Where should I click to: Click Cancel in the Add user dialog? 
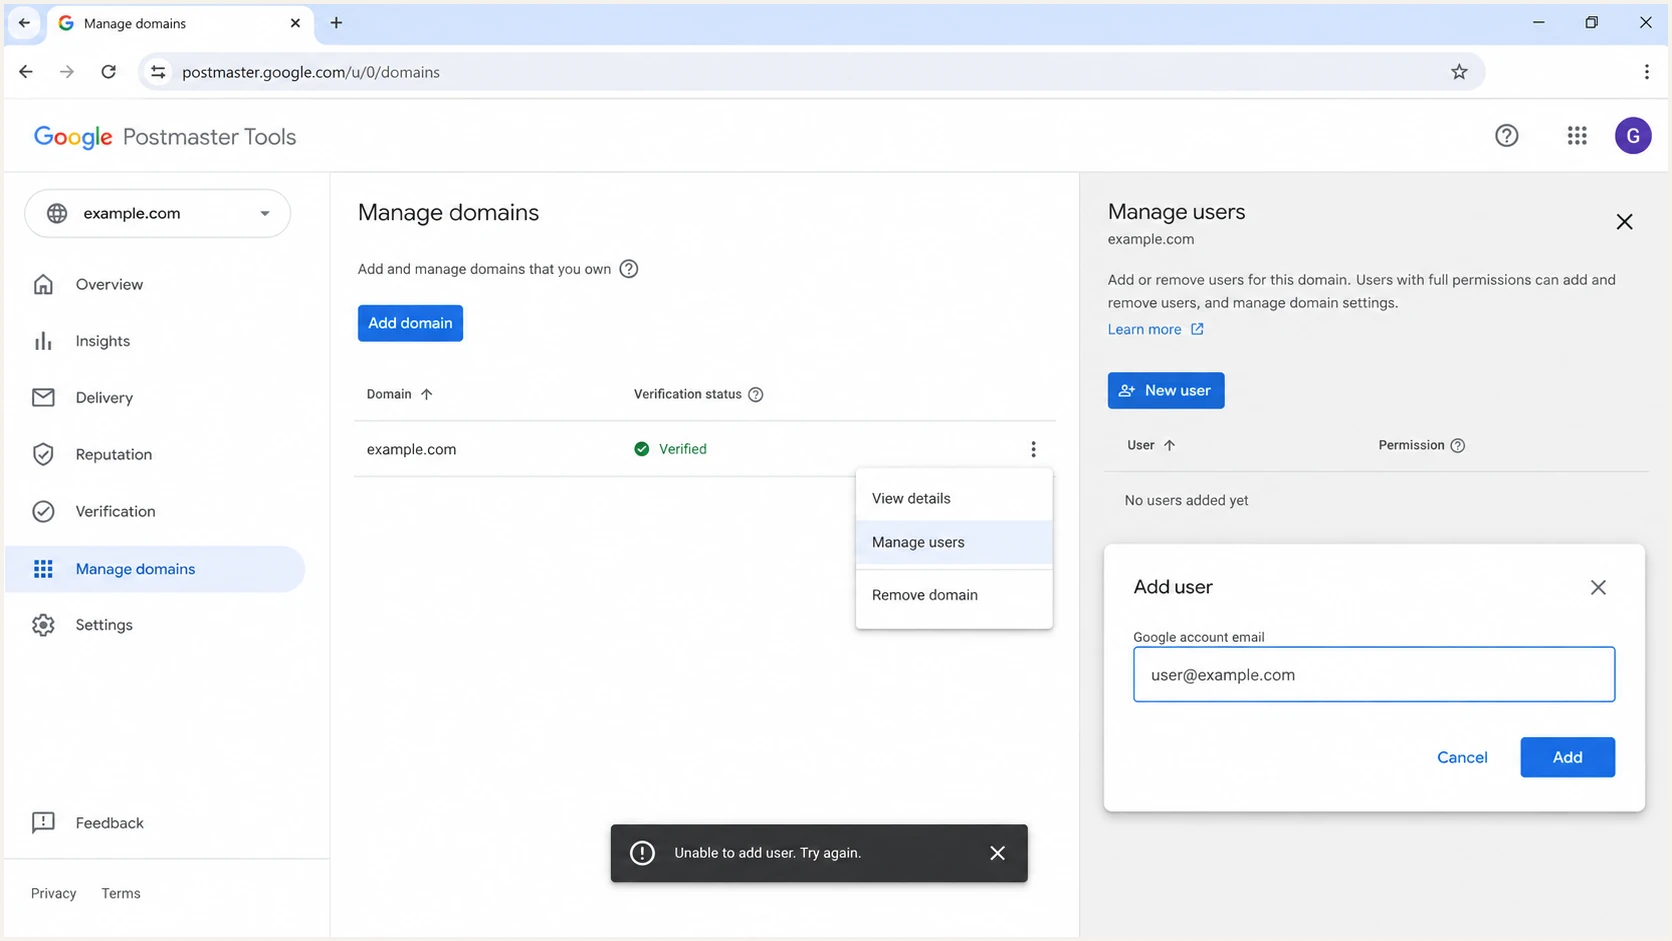point(1462,758)
